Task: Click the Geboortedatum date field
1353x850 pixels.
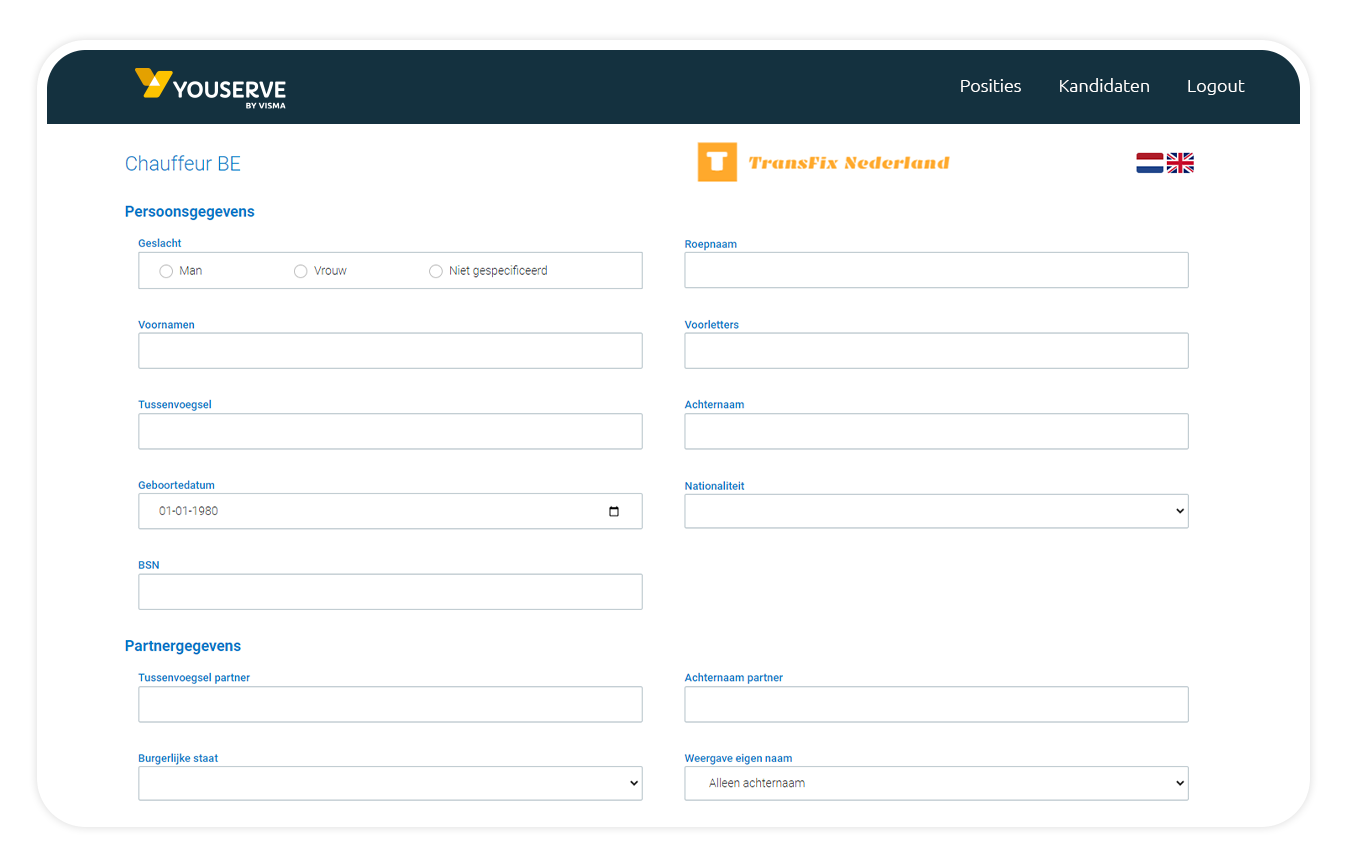Action: (x=390, y=511)
